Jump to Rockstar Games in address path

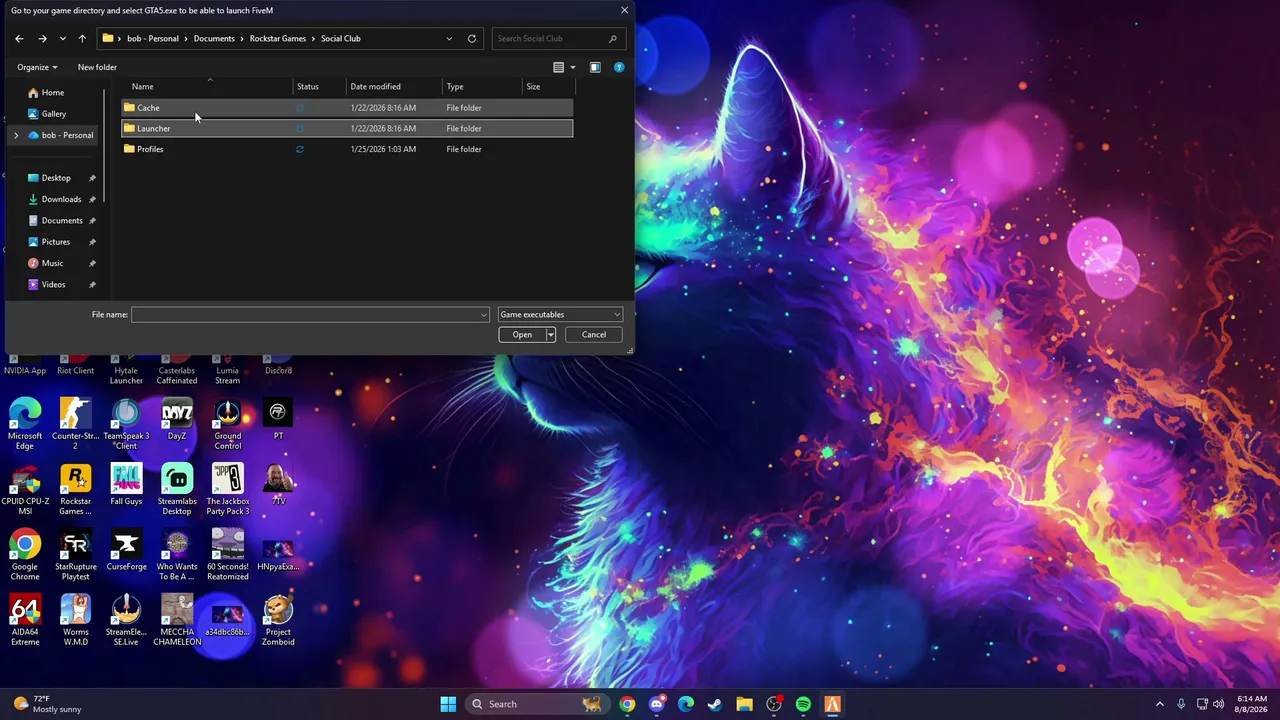click(x=278, y=39)
